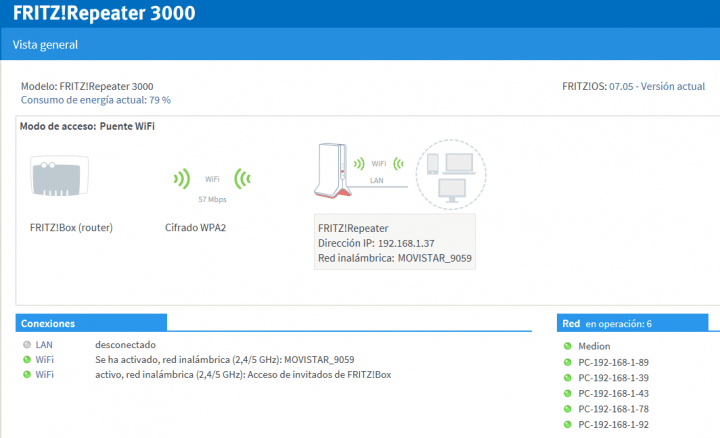
Task: Open Conexiones section header
Action: (91, 323)
